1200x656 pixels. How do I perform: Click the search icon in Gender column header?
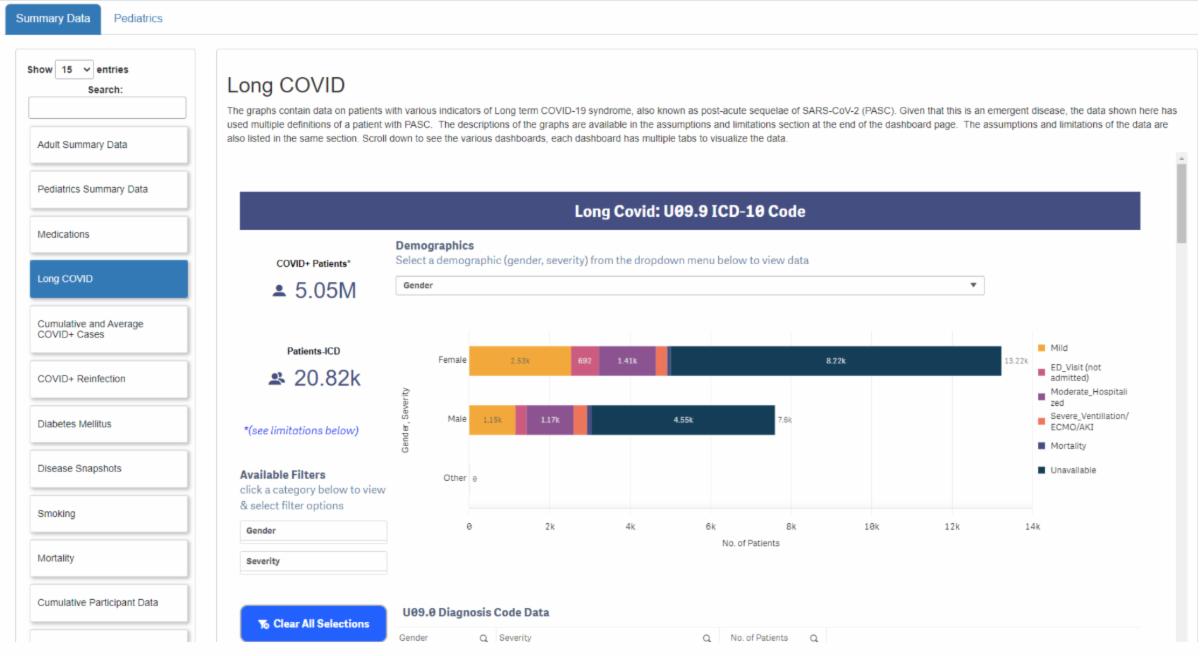(x=483, y=638)
